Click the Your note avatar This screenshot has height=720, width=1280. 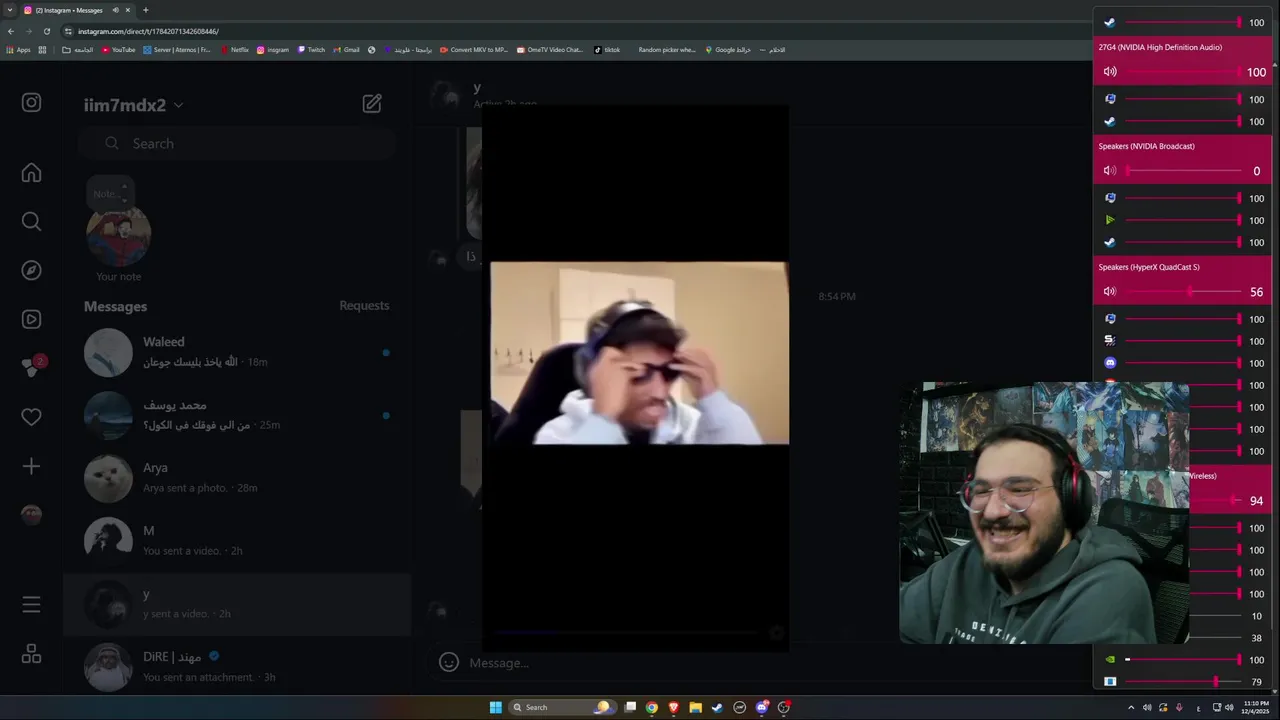[118, 235]
